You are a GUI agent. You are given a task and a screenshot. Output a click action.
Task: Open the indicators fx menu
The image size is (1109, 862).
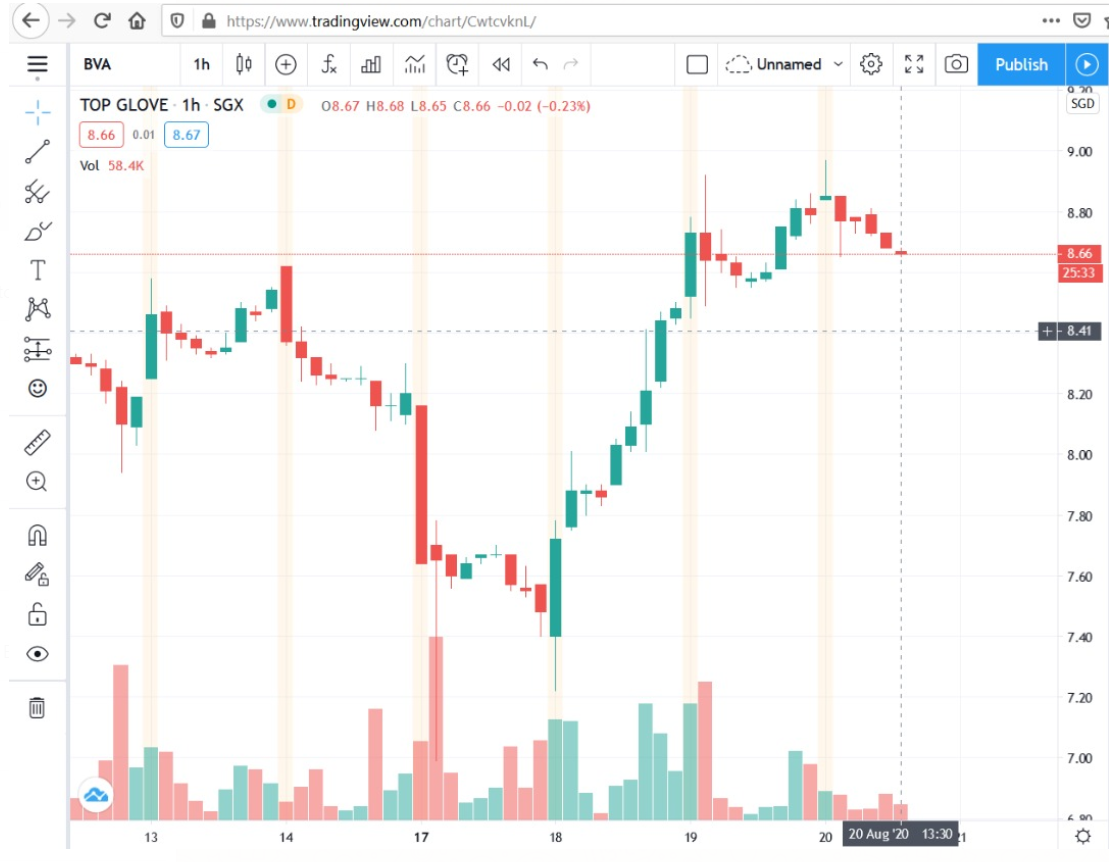[329, 65]
